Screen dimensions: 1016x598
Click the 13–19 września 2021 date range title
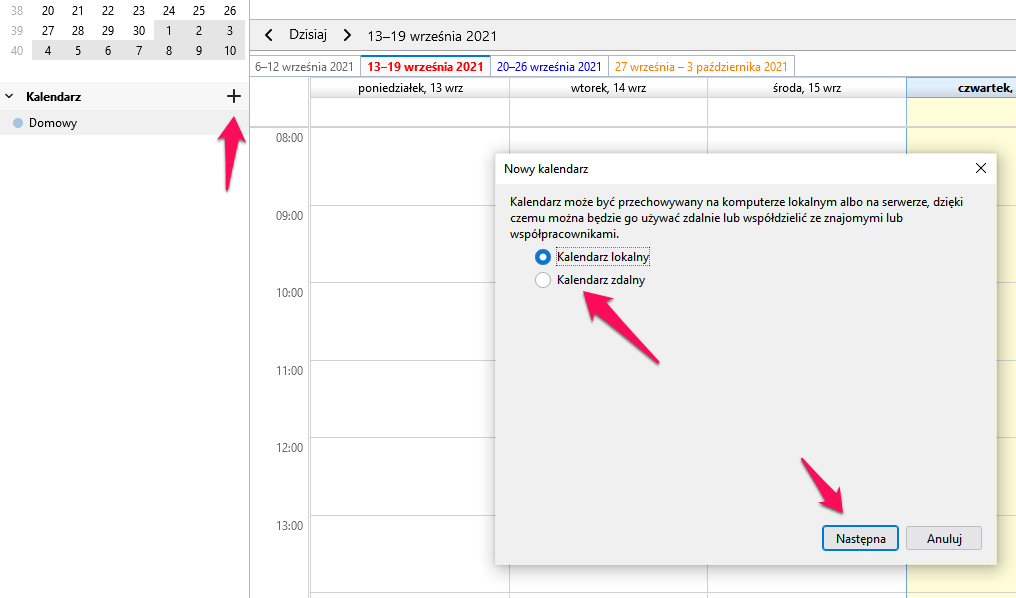click(432, 36)
